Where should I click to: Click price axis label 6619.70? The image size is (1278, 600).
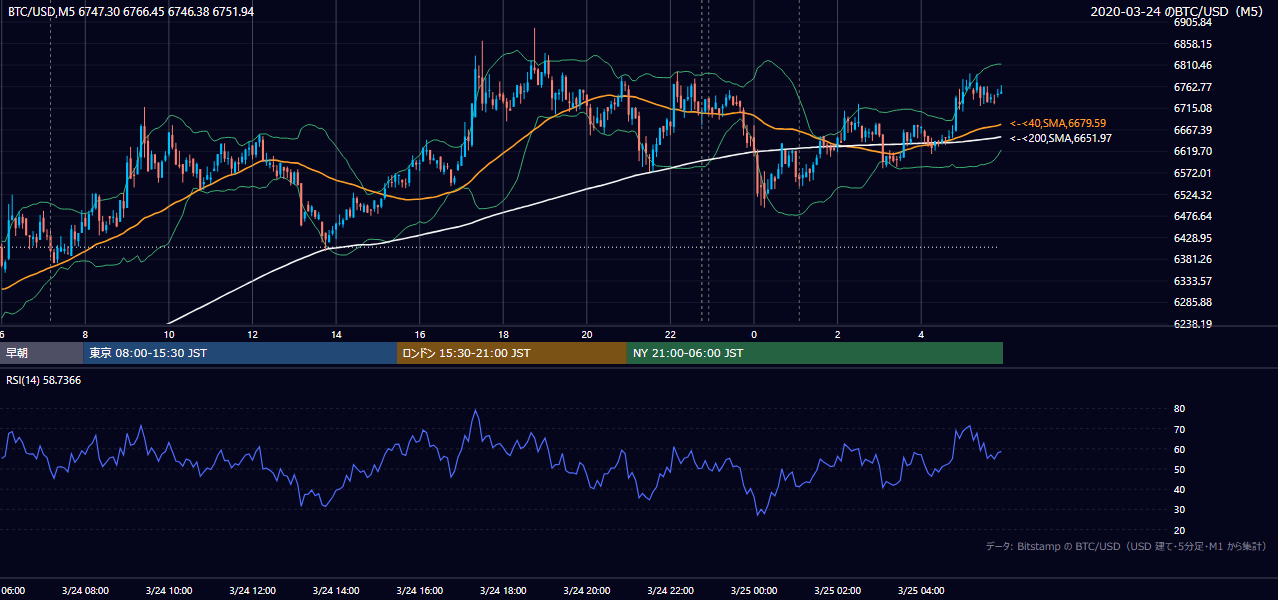(1192, 151)
